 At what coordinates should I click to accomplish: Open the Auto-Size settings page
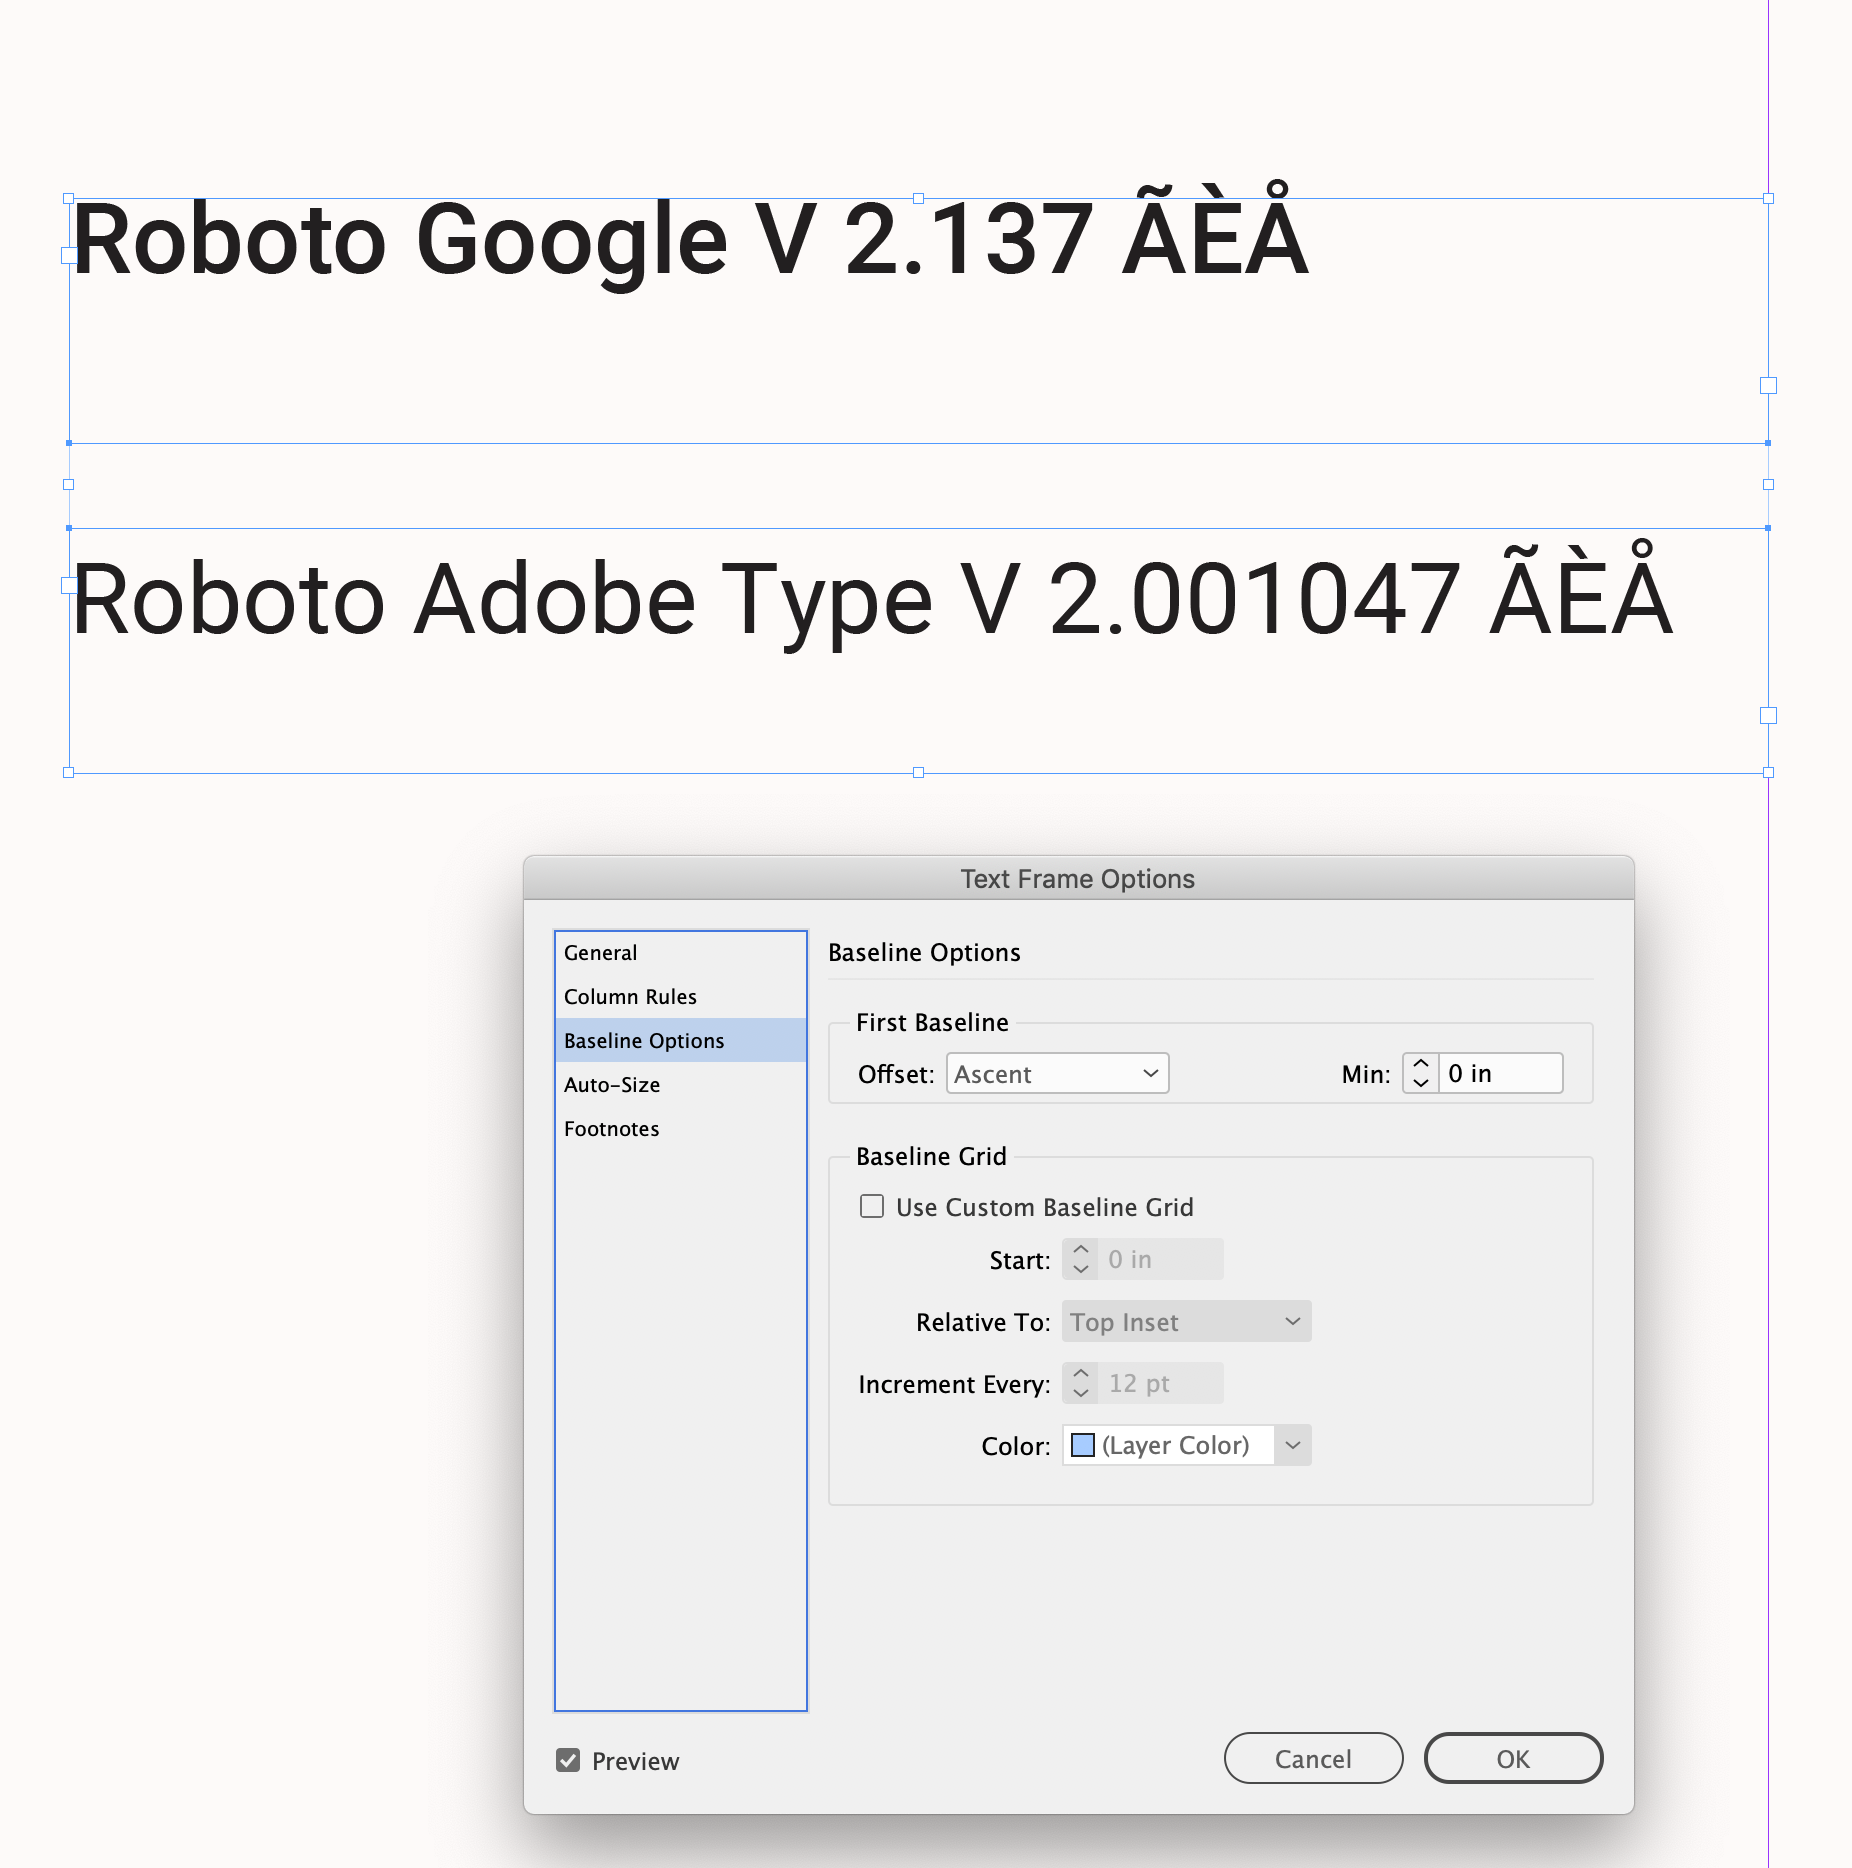point(611,1084)
